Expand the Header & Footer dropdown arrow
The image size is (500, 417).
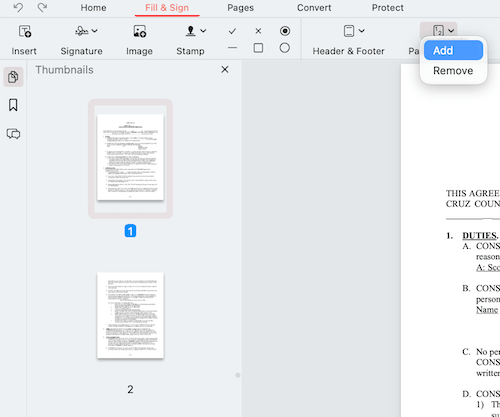click(x=362, y=31)
